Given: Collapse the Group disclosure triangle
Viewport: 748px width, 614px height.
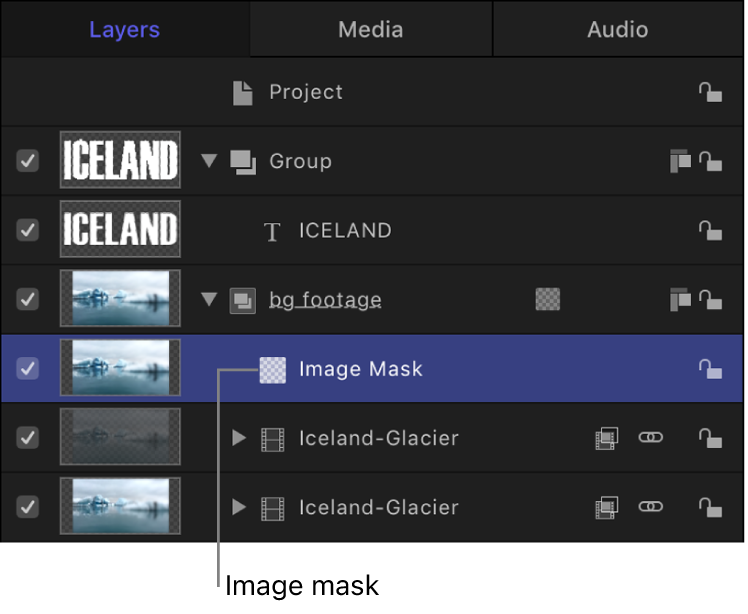Looking at the screenshot, I should click(209, 161).
